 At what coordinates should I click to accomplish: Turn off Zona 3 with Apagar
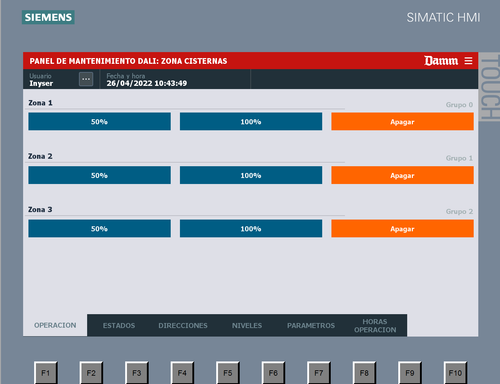[402, 229]
